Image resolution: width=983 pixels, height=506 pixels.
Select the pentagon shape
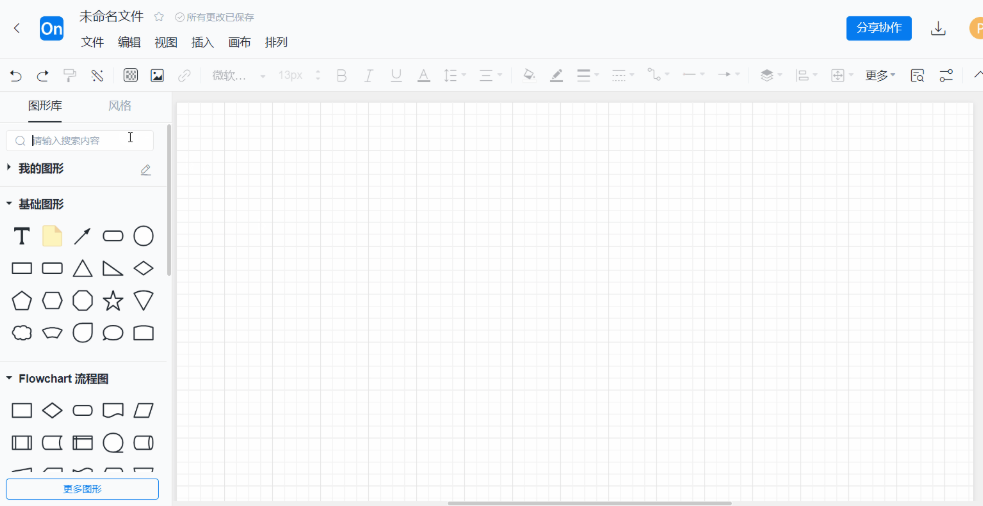[22, 300]
